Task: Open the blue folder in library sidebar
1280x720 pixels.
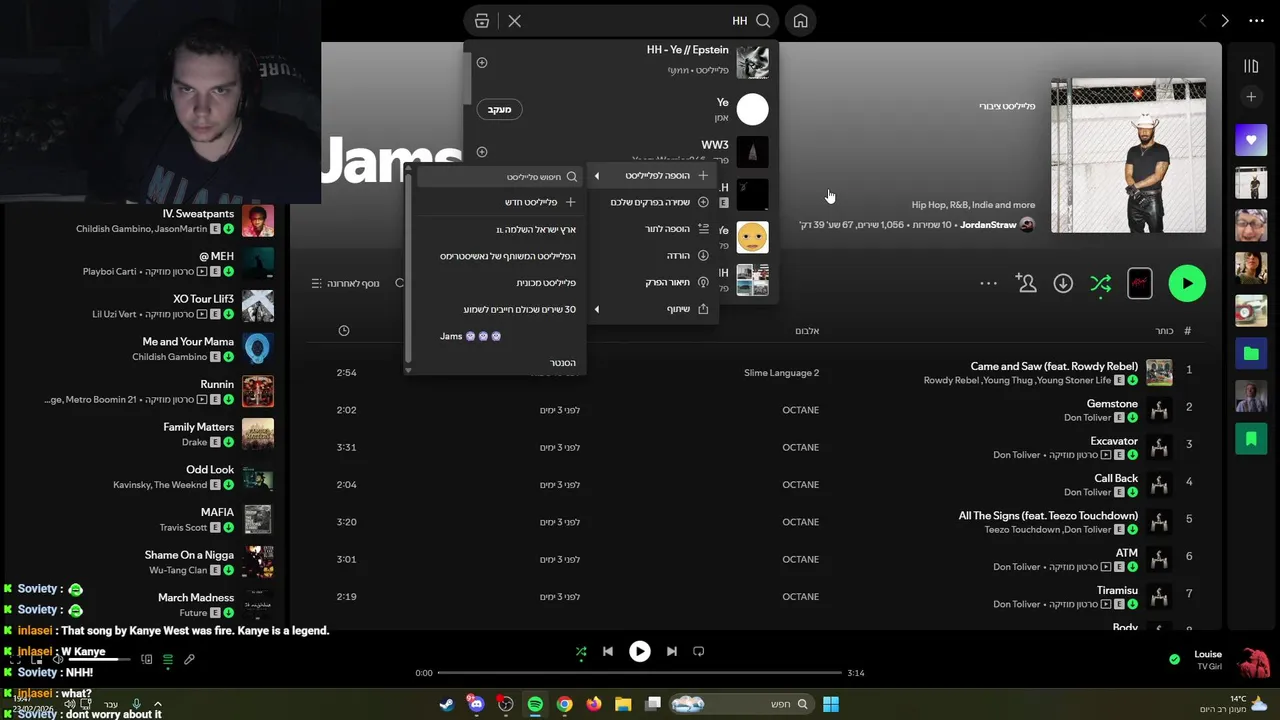Action: (1251, 353)
